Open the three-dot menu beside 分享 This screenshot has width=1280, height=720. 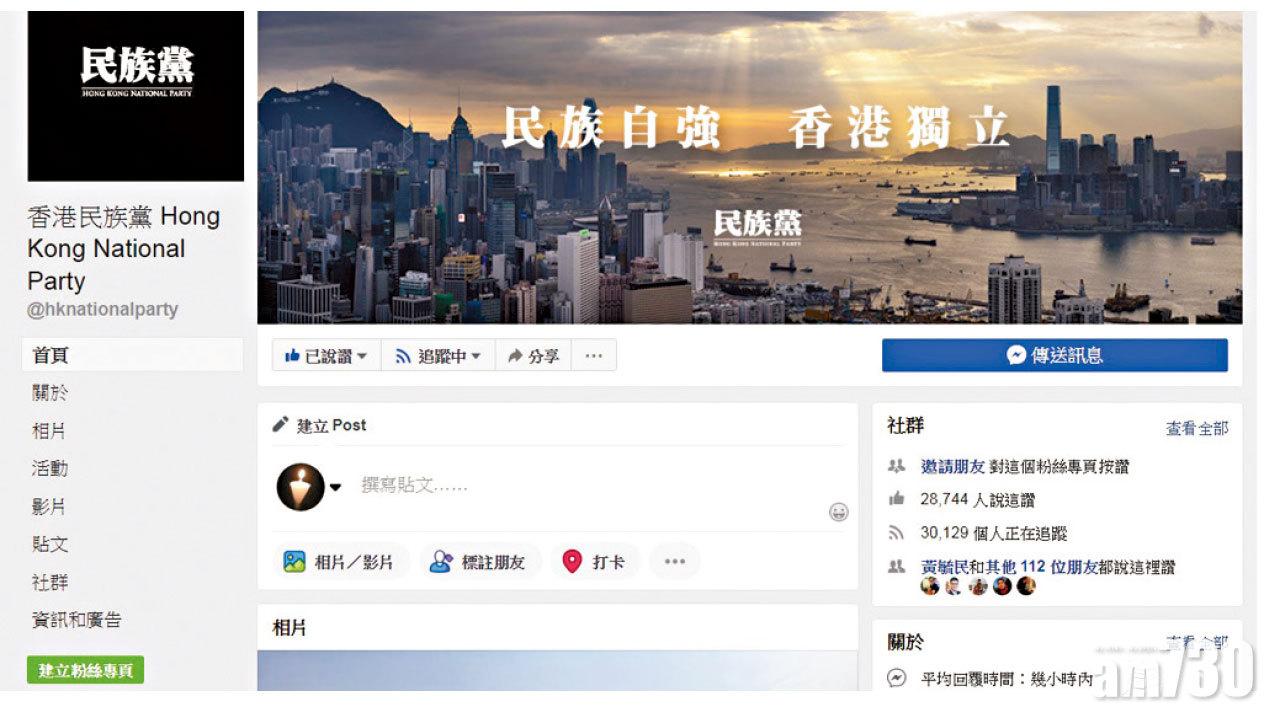(594, 355)
